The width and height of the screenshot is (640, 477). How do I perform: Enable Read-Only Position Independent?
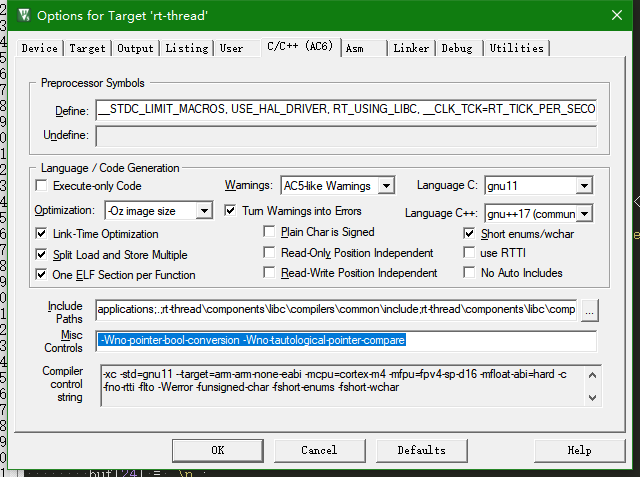pos(269,253)
